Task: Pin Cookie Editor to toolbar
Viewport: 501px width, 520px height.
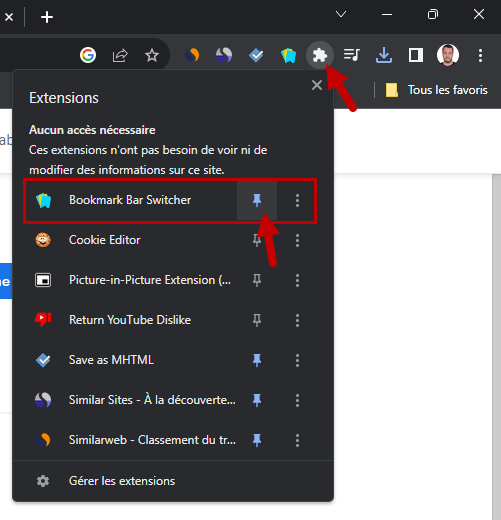Action: (257, 240)
